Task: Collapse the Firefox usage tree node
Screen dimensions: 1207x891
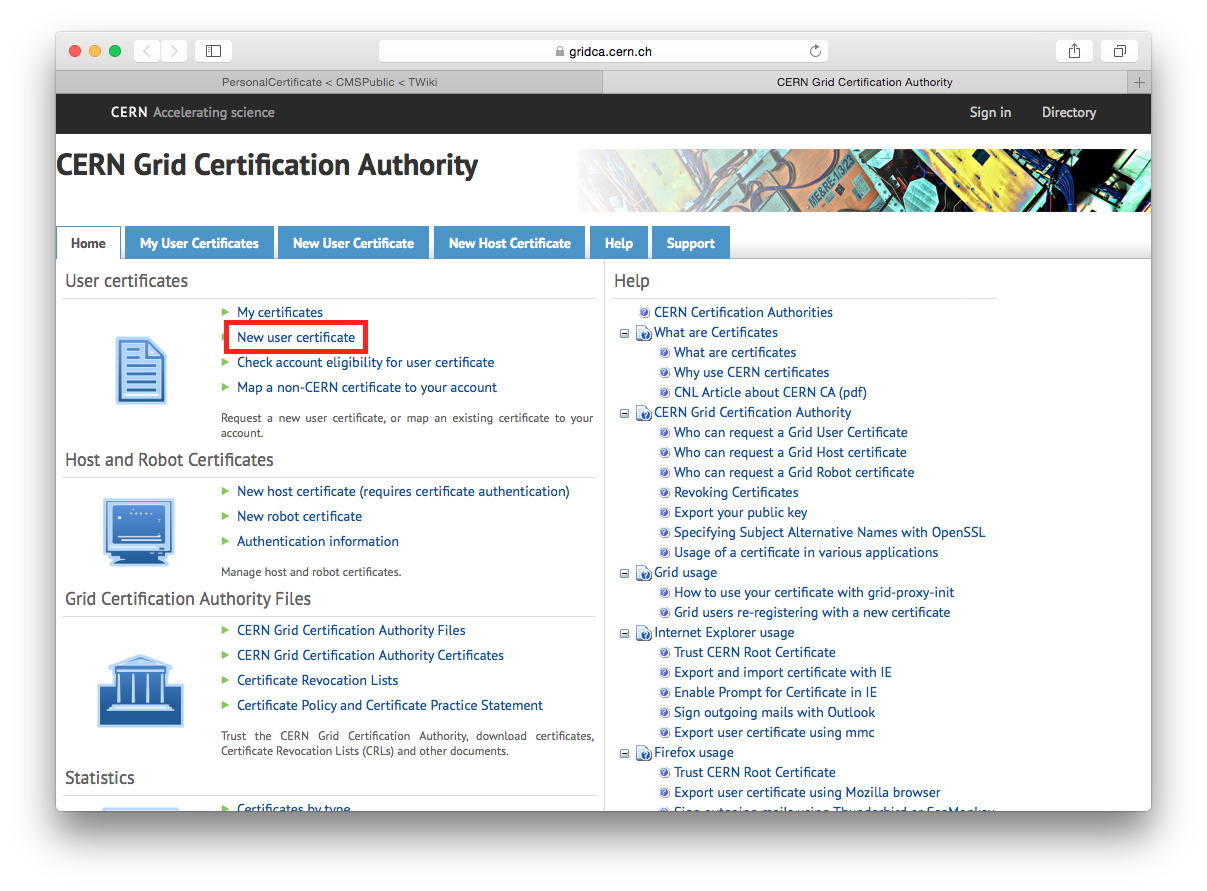Action: (625, 753)
